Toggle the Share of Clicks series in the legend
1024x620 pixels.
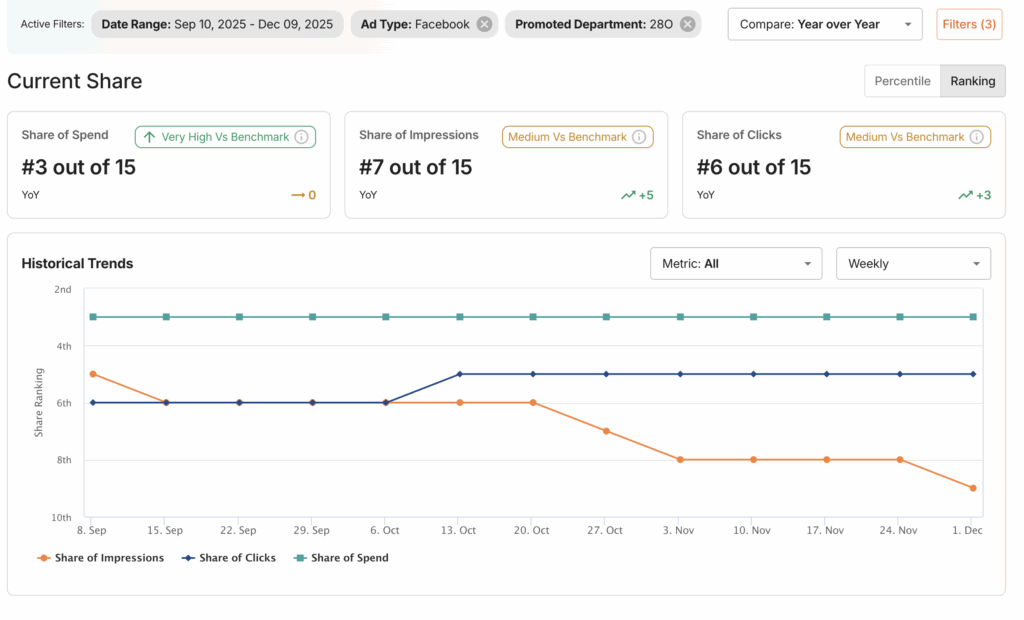[x=228, y=558]
